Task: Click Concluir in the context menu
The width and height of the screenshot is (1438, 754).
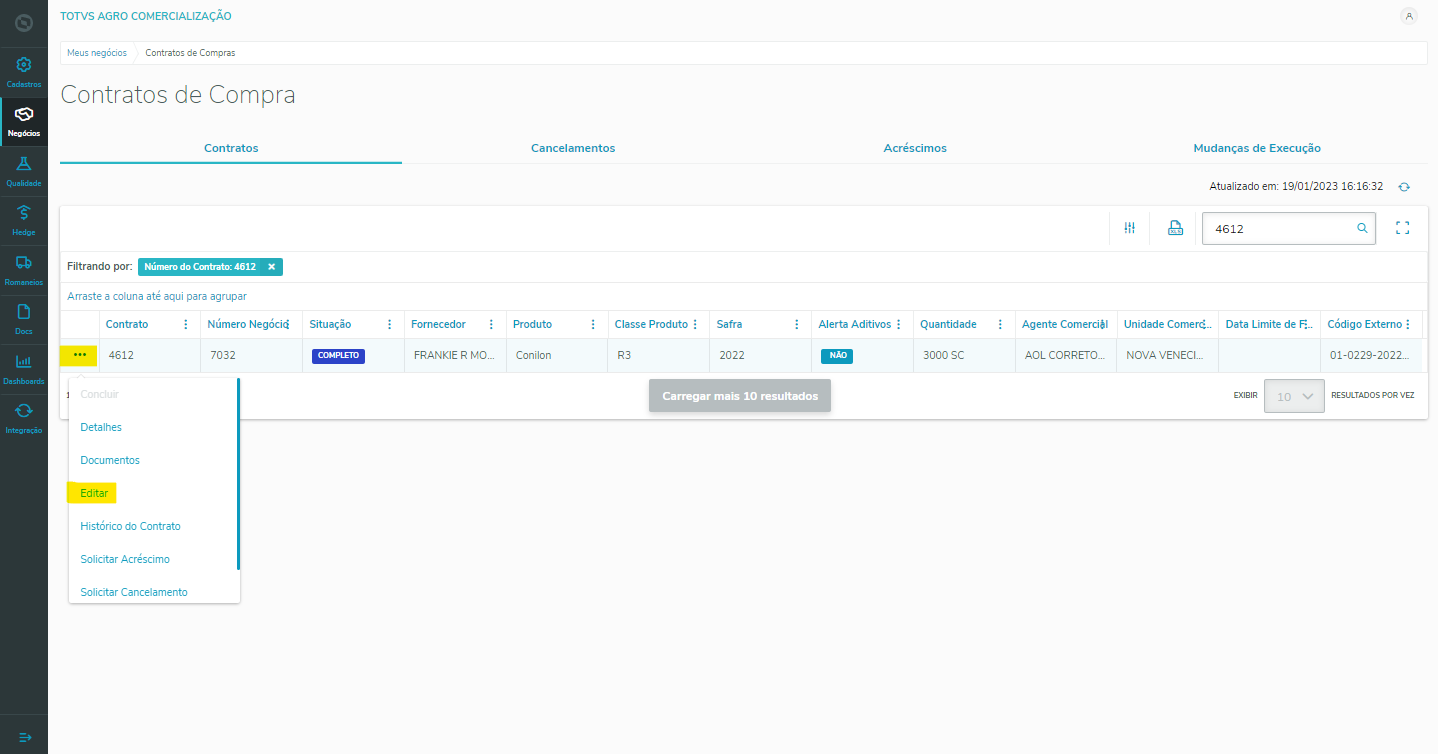Action: pos(99,394)
